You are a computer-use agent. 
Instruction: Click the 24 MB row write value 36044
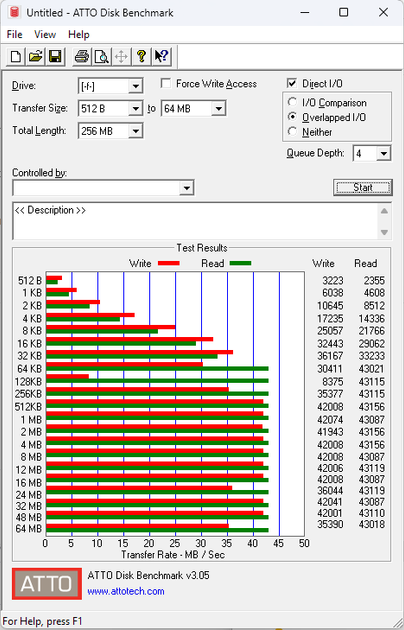[330, 491]
